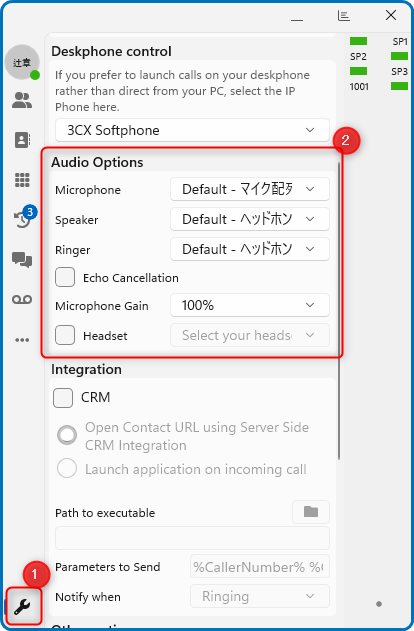Image resolution: width=414 pixels, height=631 pixels.
Task: Click the settings panel vertical scrollbar
Action: point(339,310)
